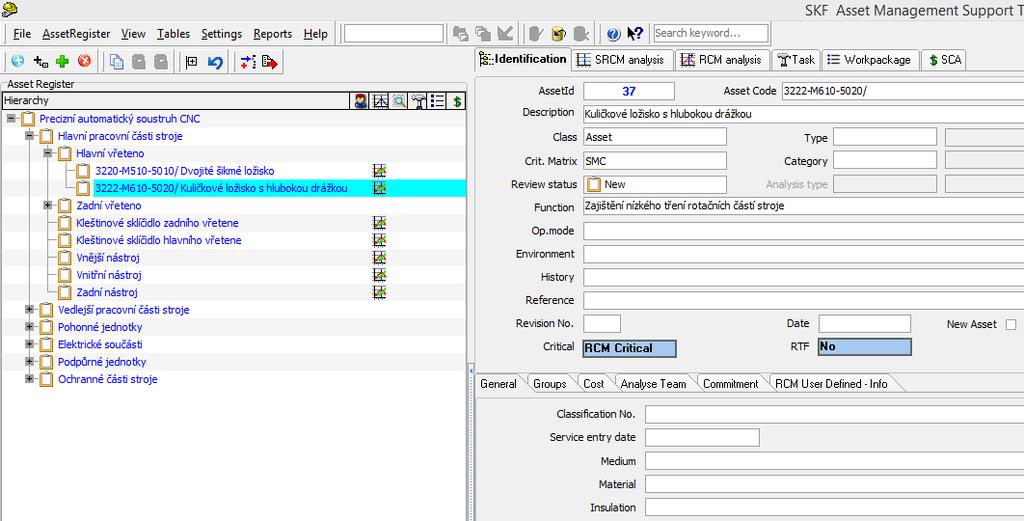Click the blue-red arrows move items icon
This screenshot has height=521, width=1024.
(x=248, y=62)
